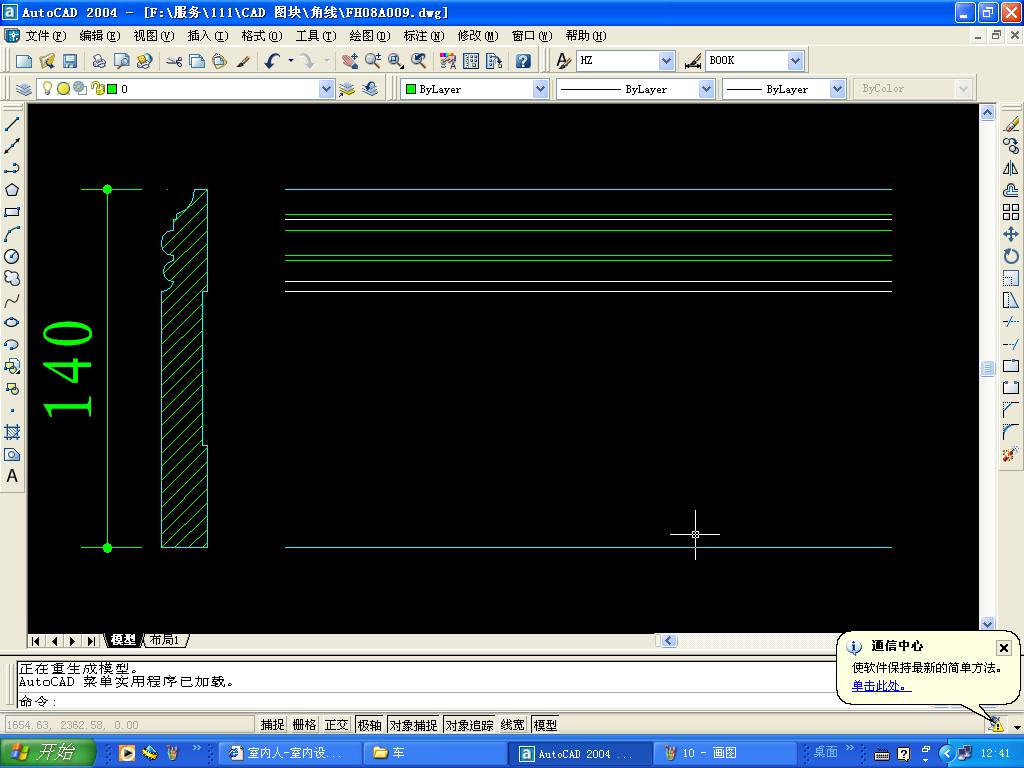Viewport: 1024px width, 768px height.
Task: Click the Save drawing icon
Action: point(70,61)
